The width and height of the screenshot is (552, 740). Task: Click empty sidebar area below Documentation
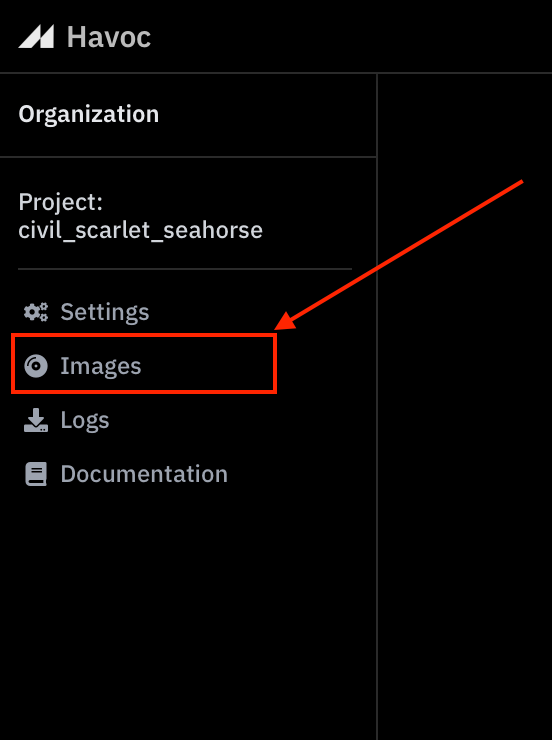pyautogui.click(x=188, y=614)
